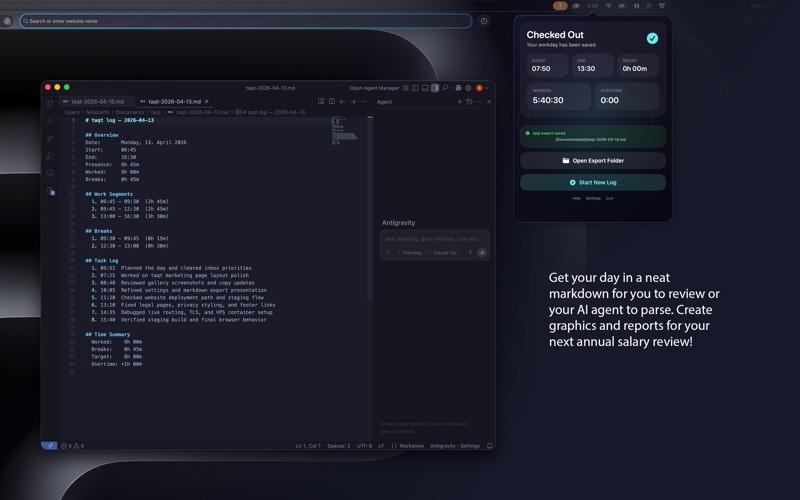The image size is (800, 500).
Task: Click the taqt 2:23 timer in menu bar
Action: 592,6
